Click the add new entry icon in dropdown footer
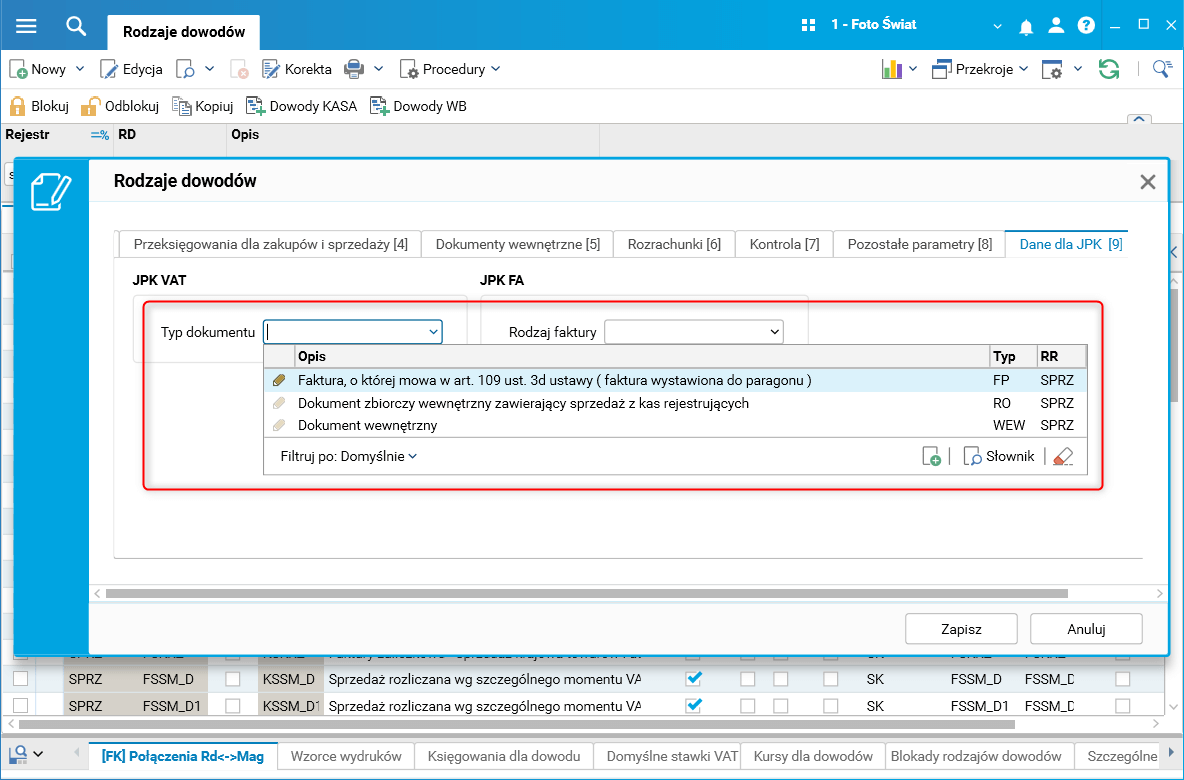The image size is (1184, 780). coord(932,456)
